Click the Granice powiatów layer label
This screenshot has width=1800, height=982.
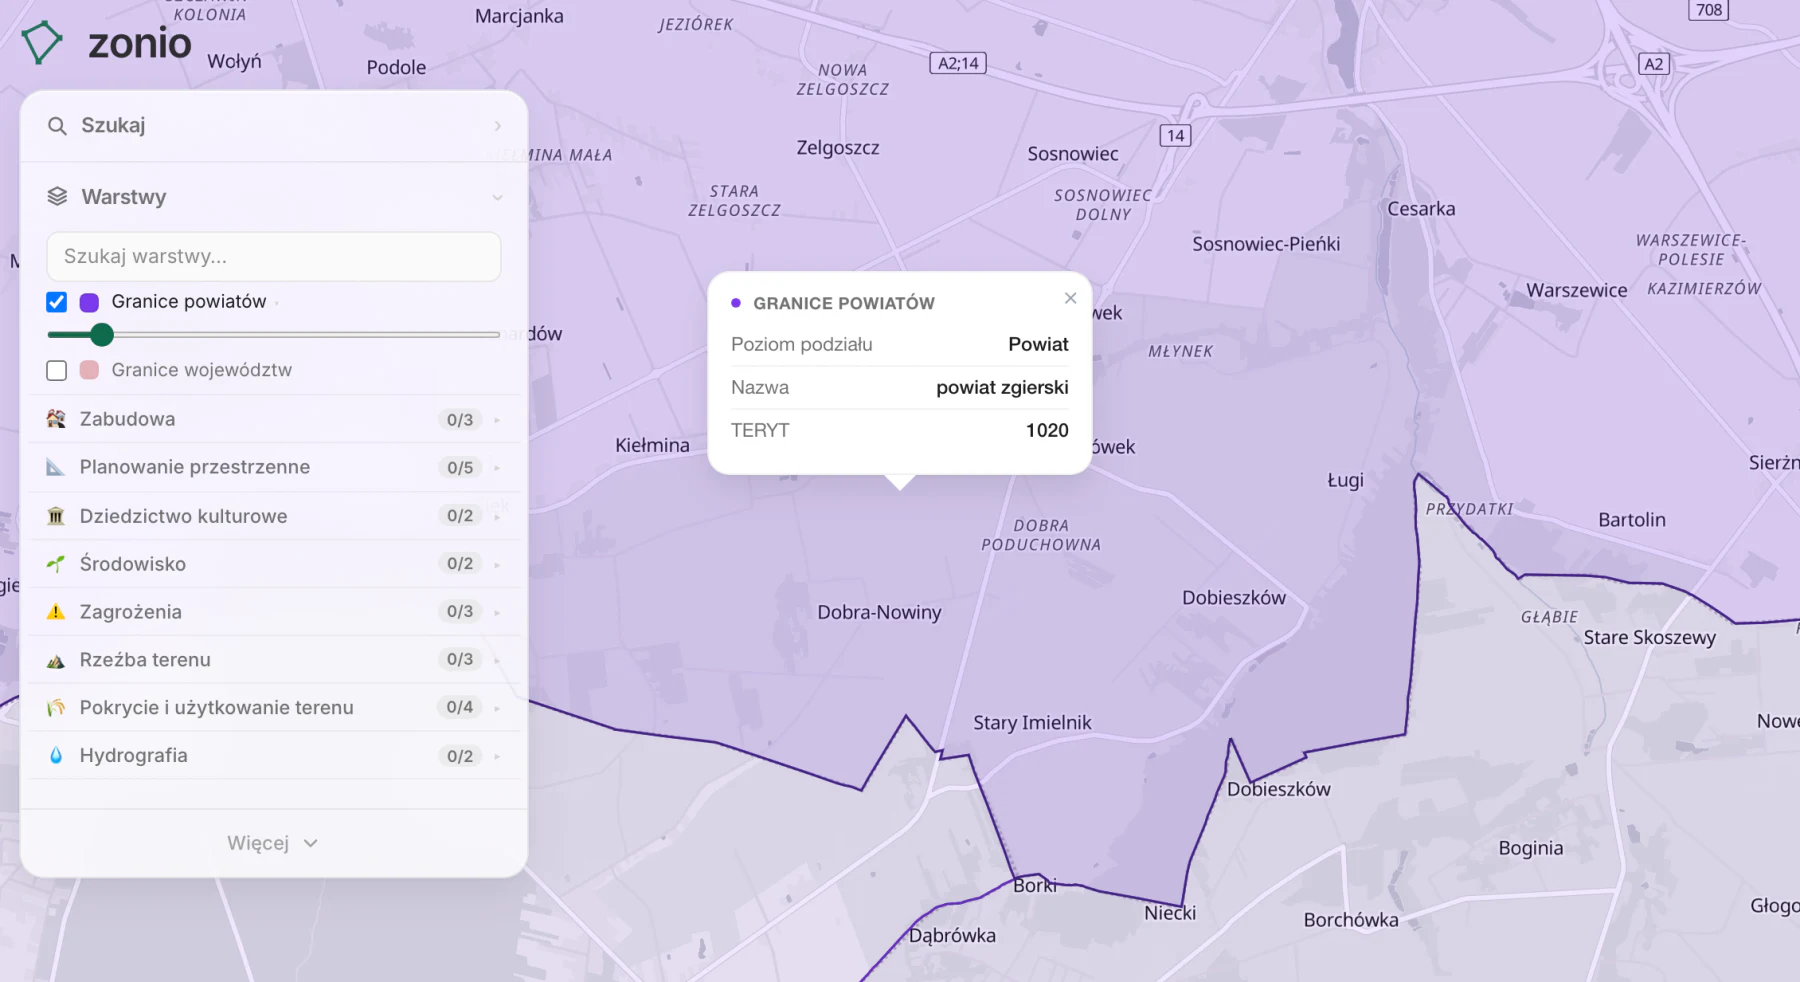point(189,302)
